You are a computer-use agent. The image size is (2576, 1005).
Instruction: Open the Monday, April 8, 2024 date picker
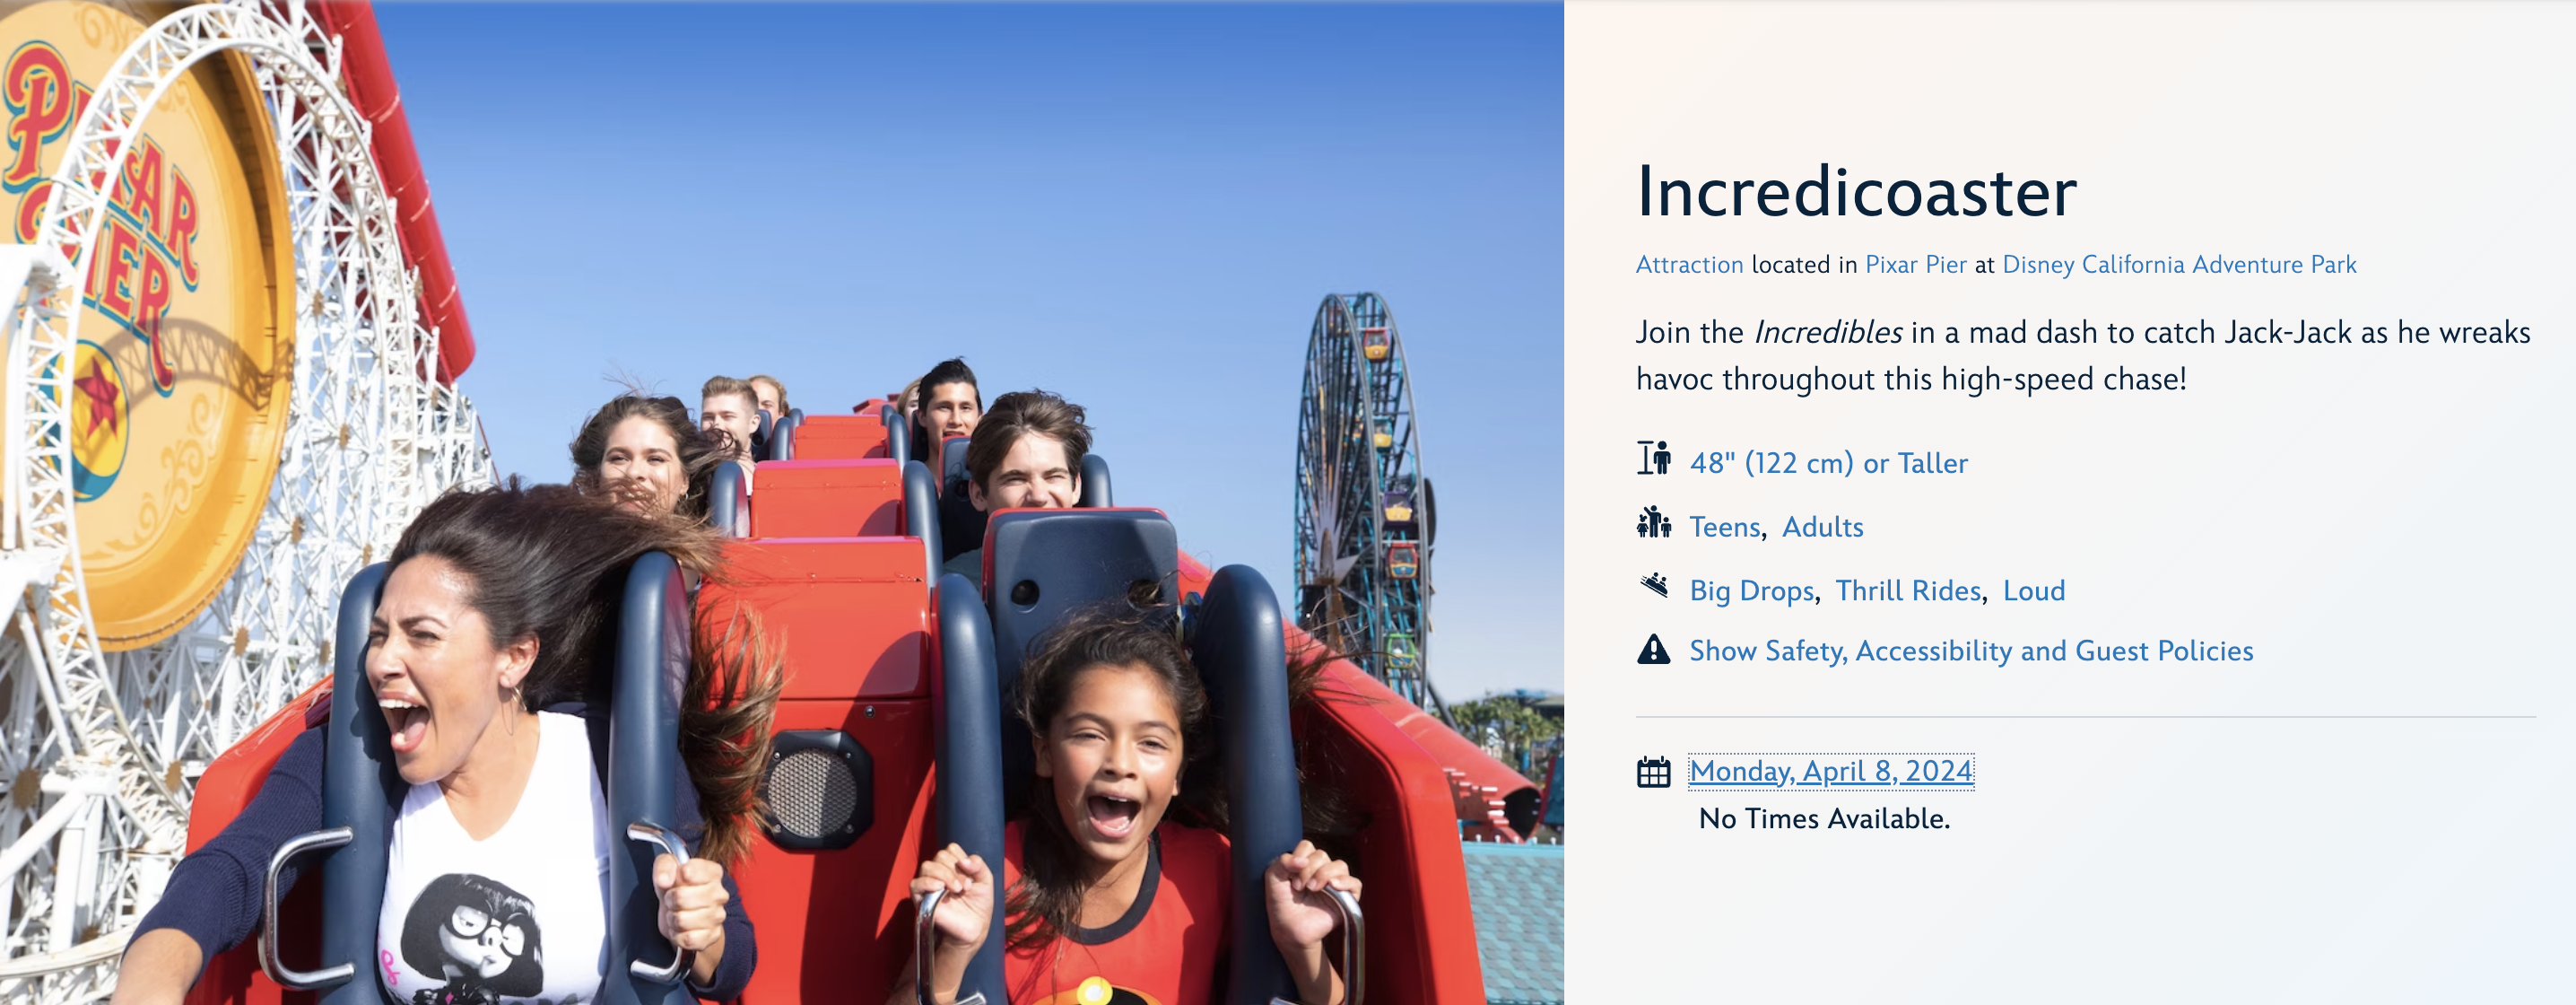coord(1831,771)
